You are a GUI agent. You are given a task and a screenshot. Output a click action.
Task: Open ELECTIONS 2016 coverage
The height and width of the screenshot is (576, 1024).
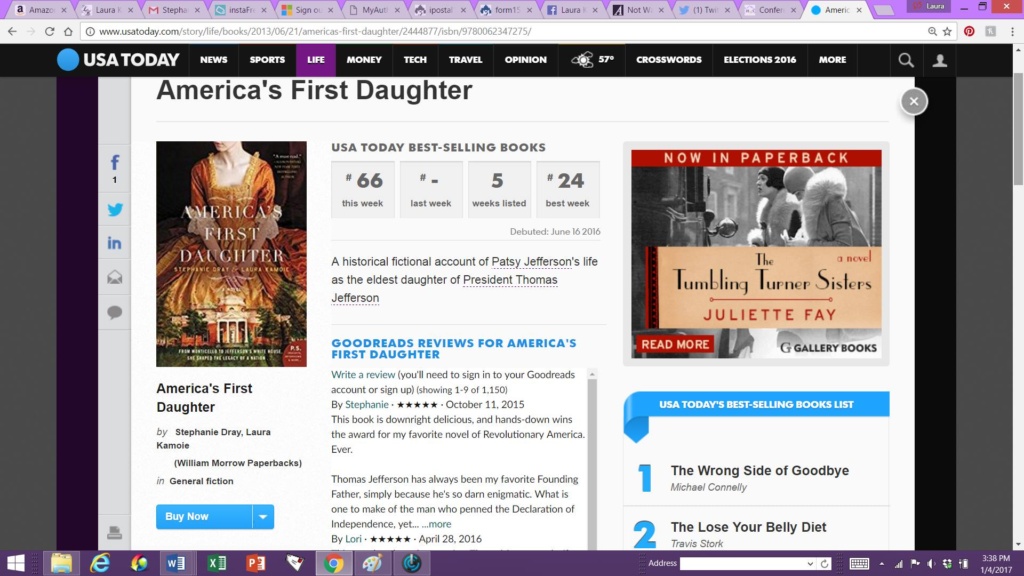[x=760, y=59]
